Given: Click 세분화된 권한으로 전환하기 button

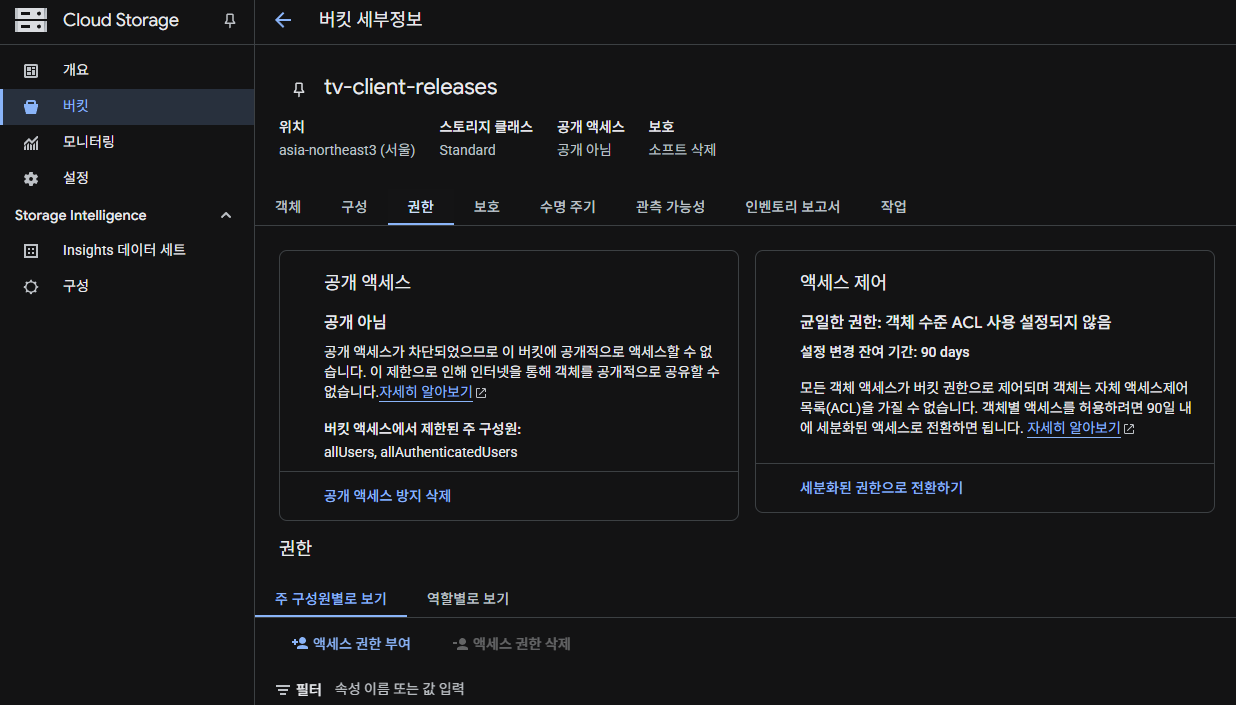Looking at the screenshot, I should coord(881,488).
